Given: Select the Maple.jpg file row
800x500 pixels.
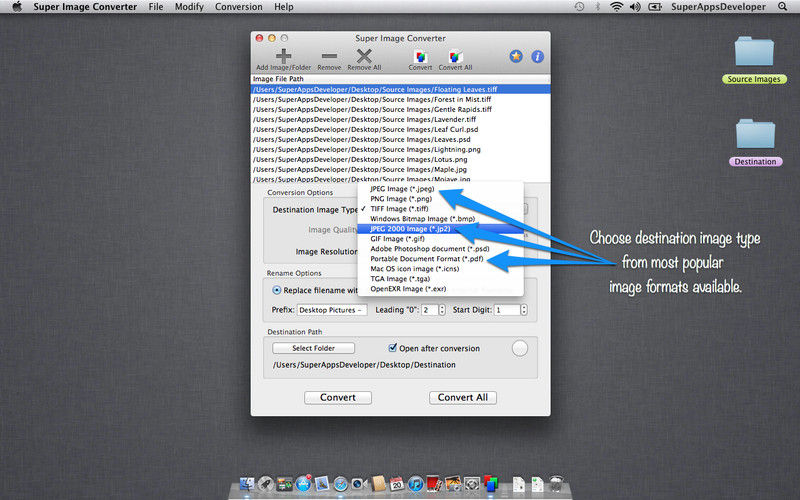Looking at the screenshot, I should (401, 169).
